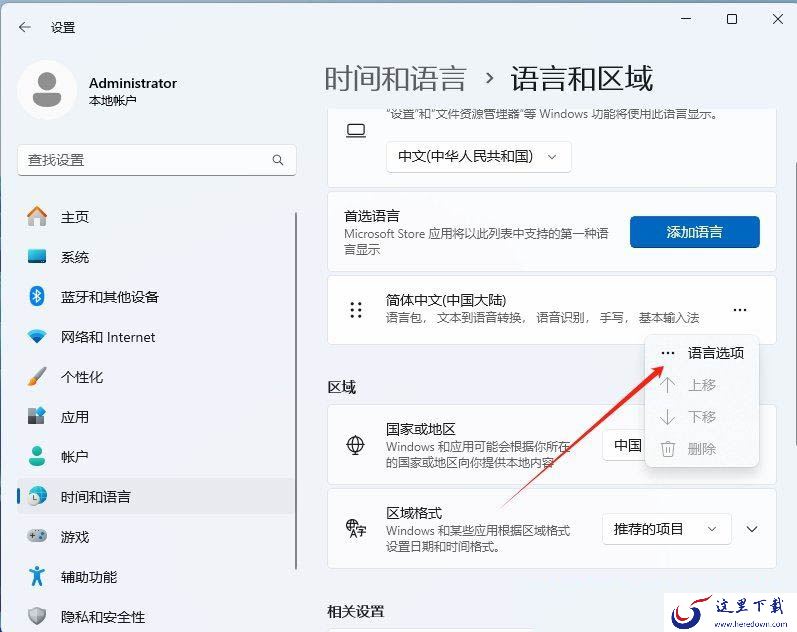Click the 查找设置 search field

157,160
